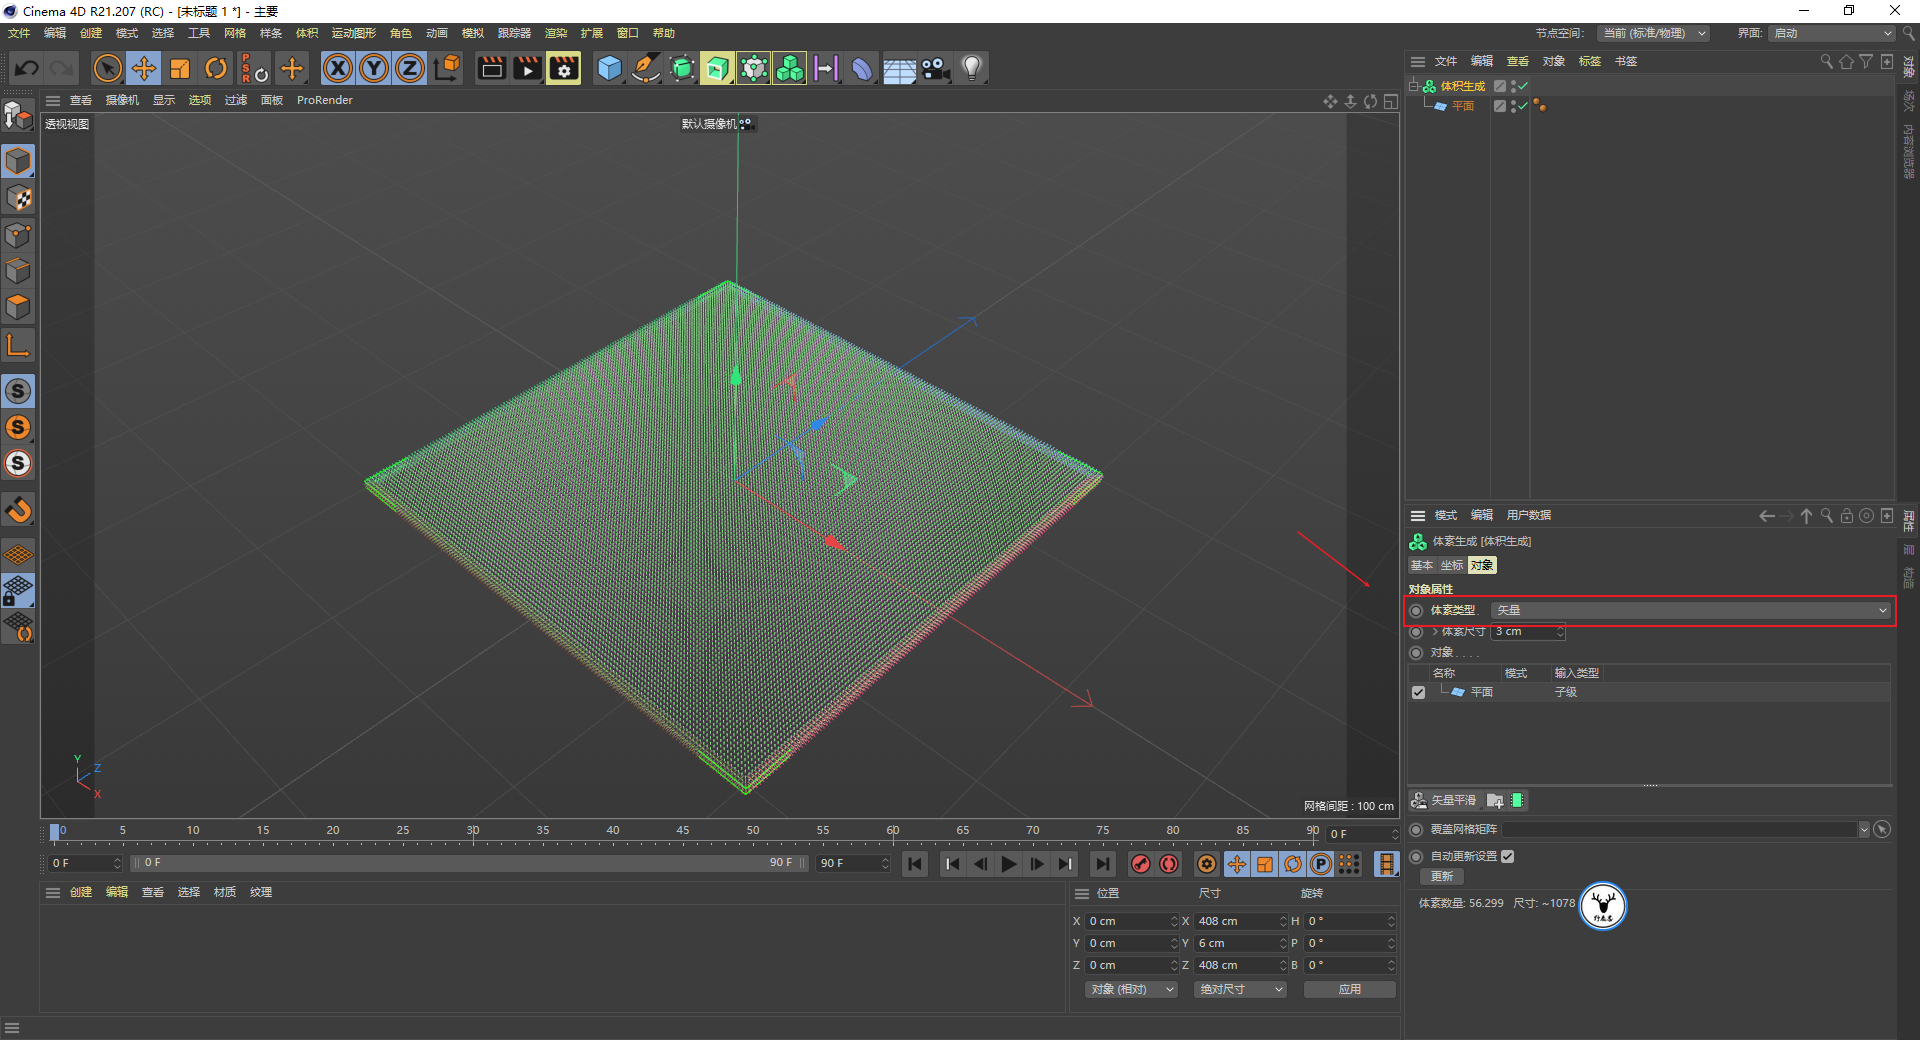Open the Render Settings icon
The width and height of the screenshot is (1920, 1040).
563,69
